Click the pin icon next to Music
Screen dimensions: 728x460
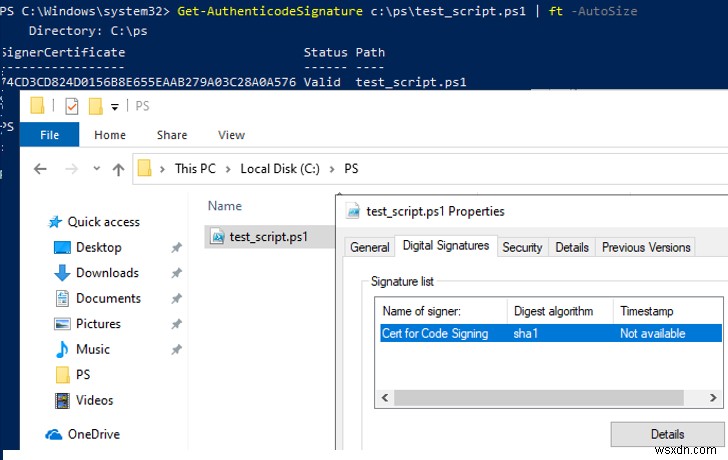[176, 350]
